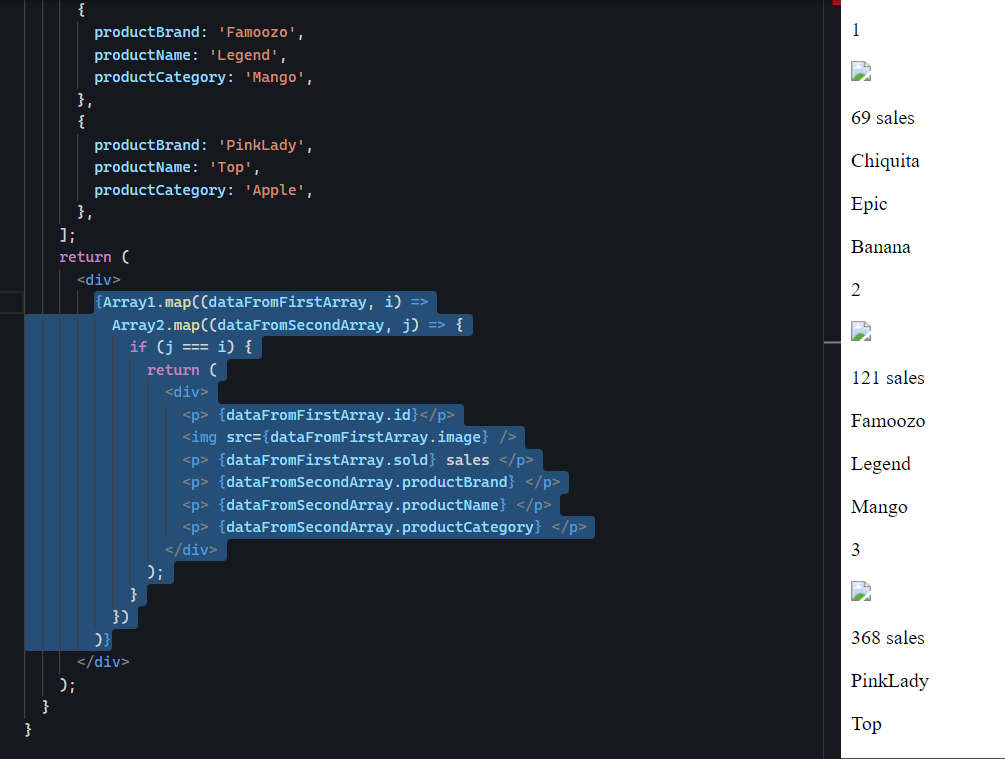Click the img src line in code
This screenshot has height=759, width=1005.
349,437
